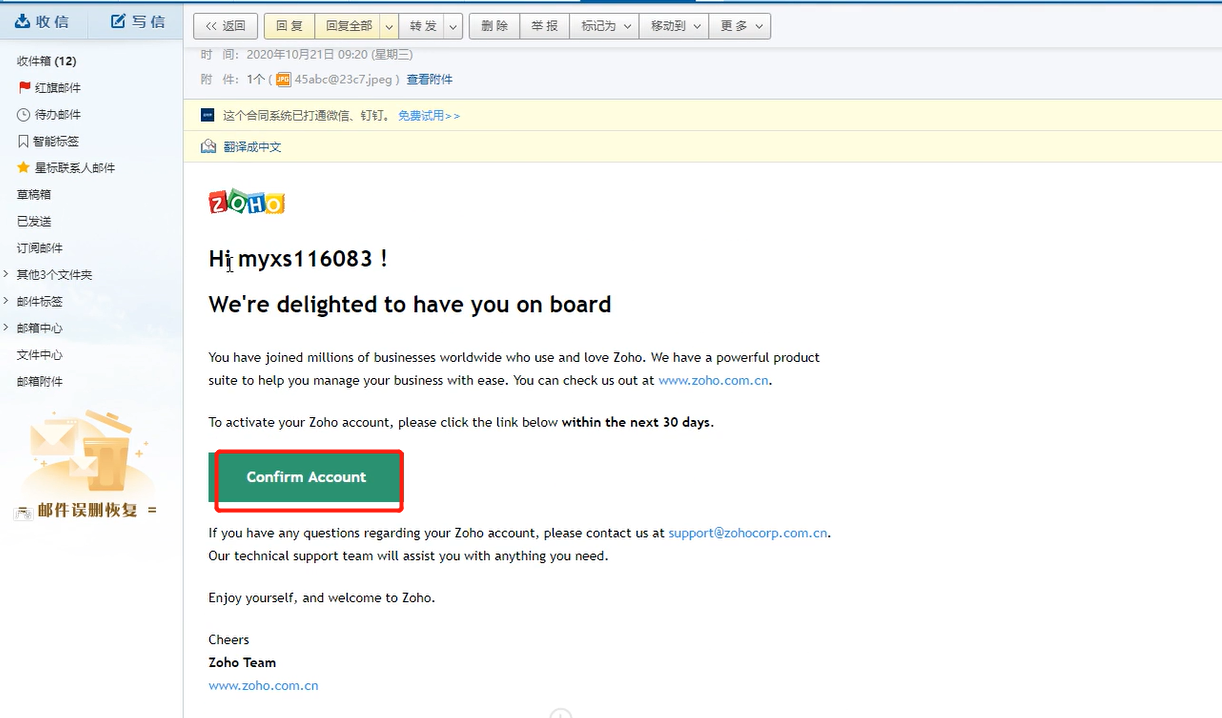1222x718 pixels.
Task: Open the 标记为 dropdown
Action: [606, 27]
